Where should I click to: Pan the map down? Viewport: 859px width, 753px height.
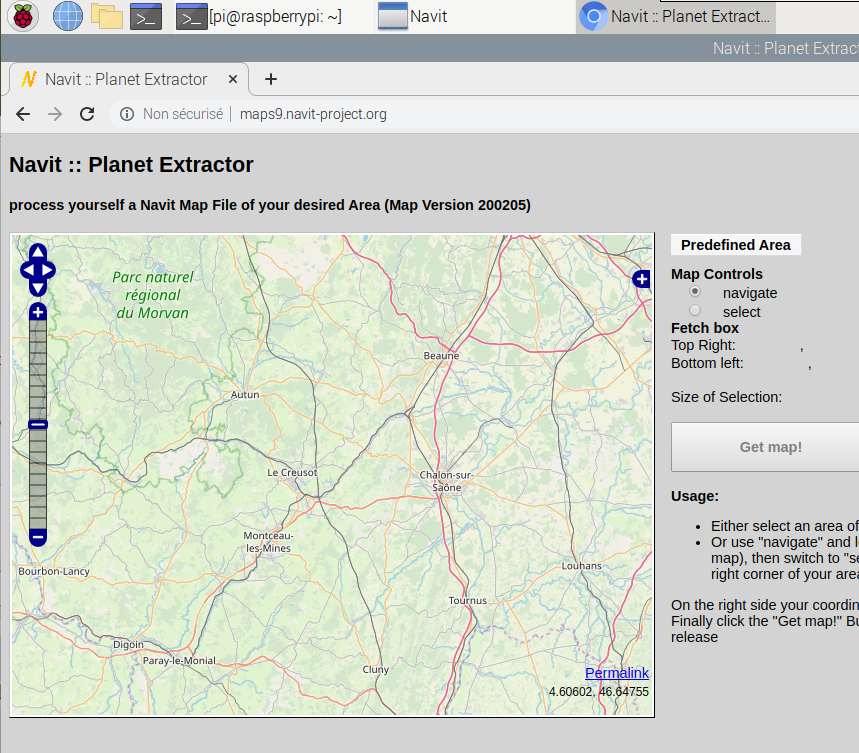[x=38, y=288]
